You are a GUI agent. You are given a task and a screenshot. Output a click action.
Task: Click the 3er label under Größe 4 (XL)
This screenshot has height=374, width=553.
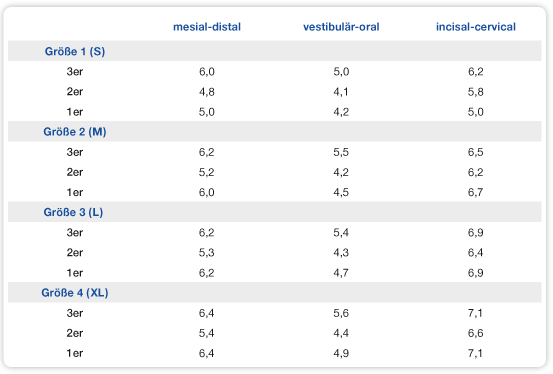tap(75, 313)
